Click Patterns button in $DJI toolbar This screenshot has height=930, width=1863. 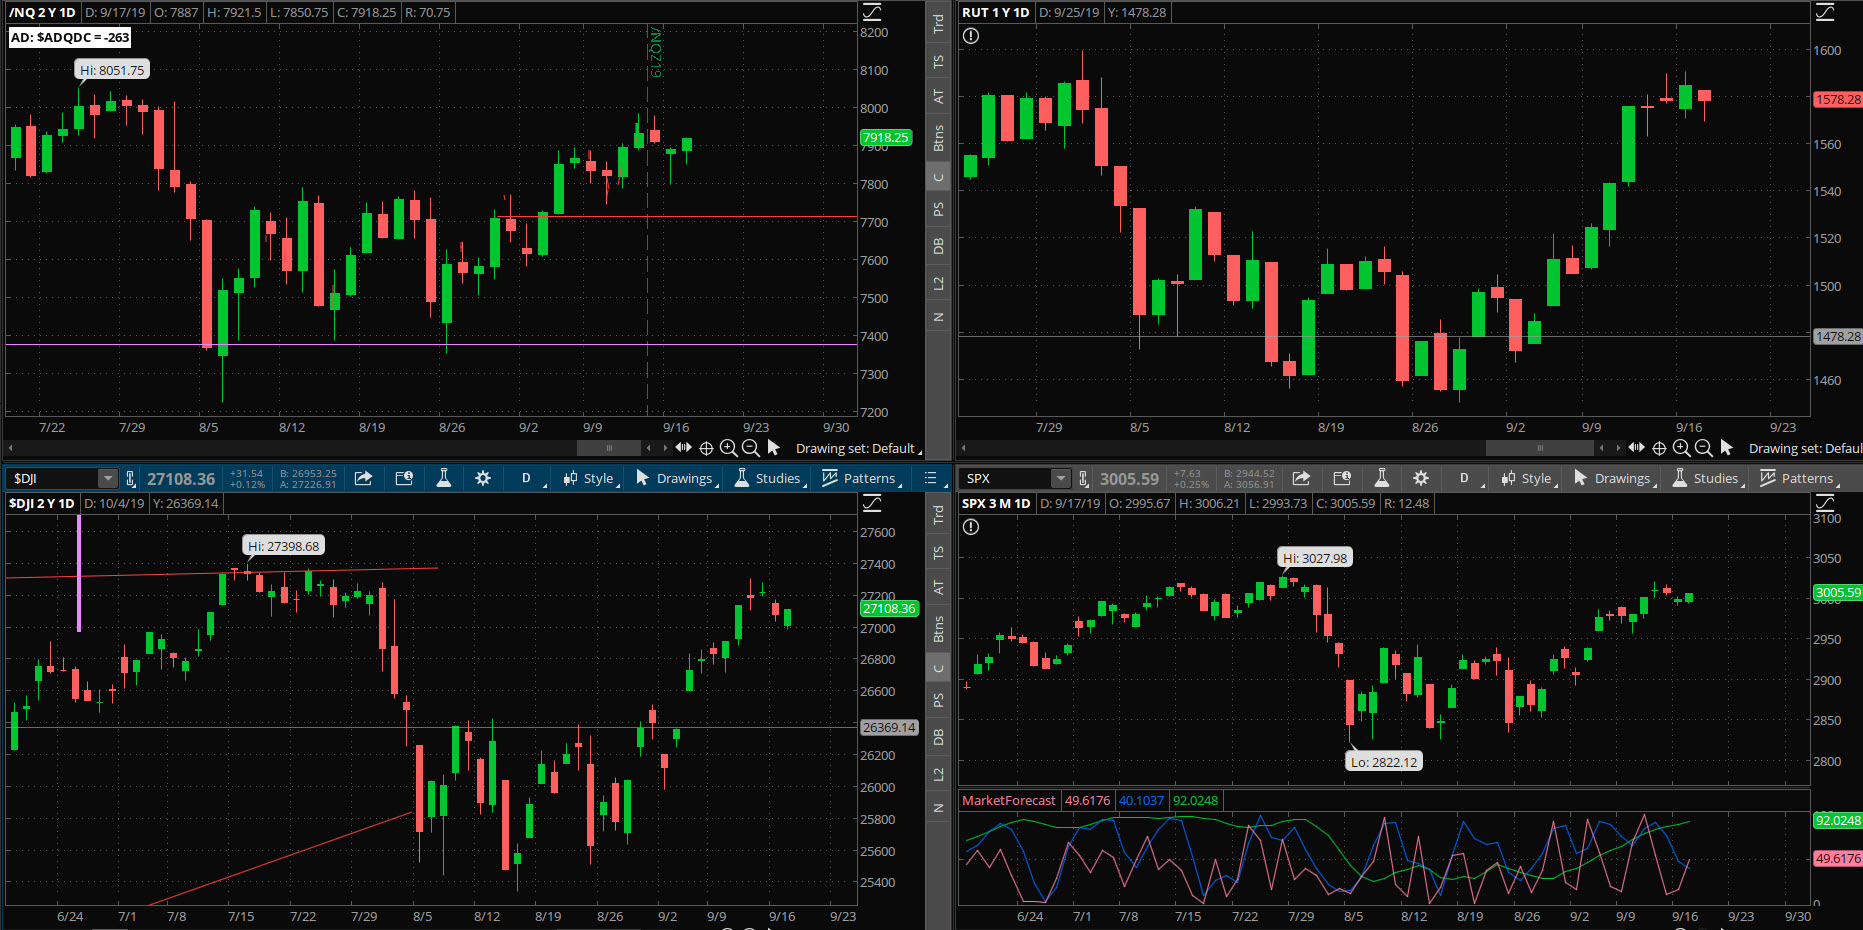pos(861,478)
